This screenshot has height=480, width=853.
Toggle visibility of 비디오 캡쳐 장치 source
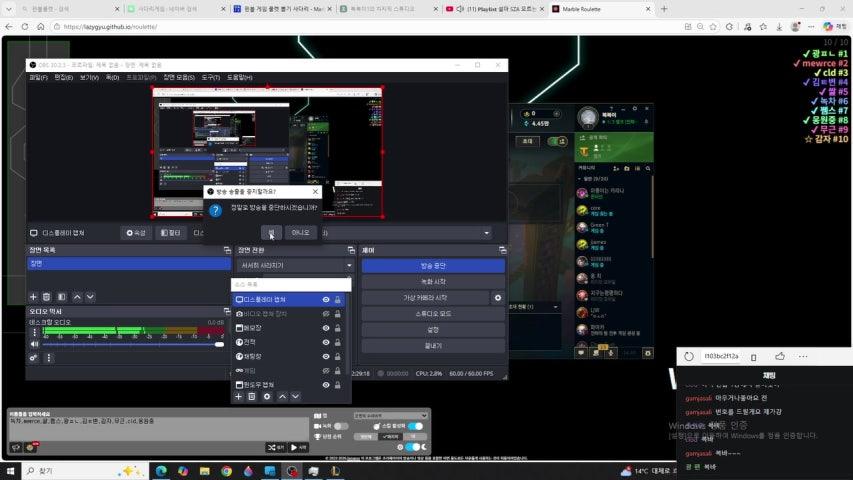point(326,313)
